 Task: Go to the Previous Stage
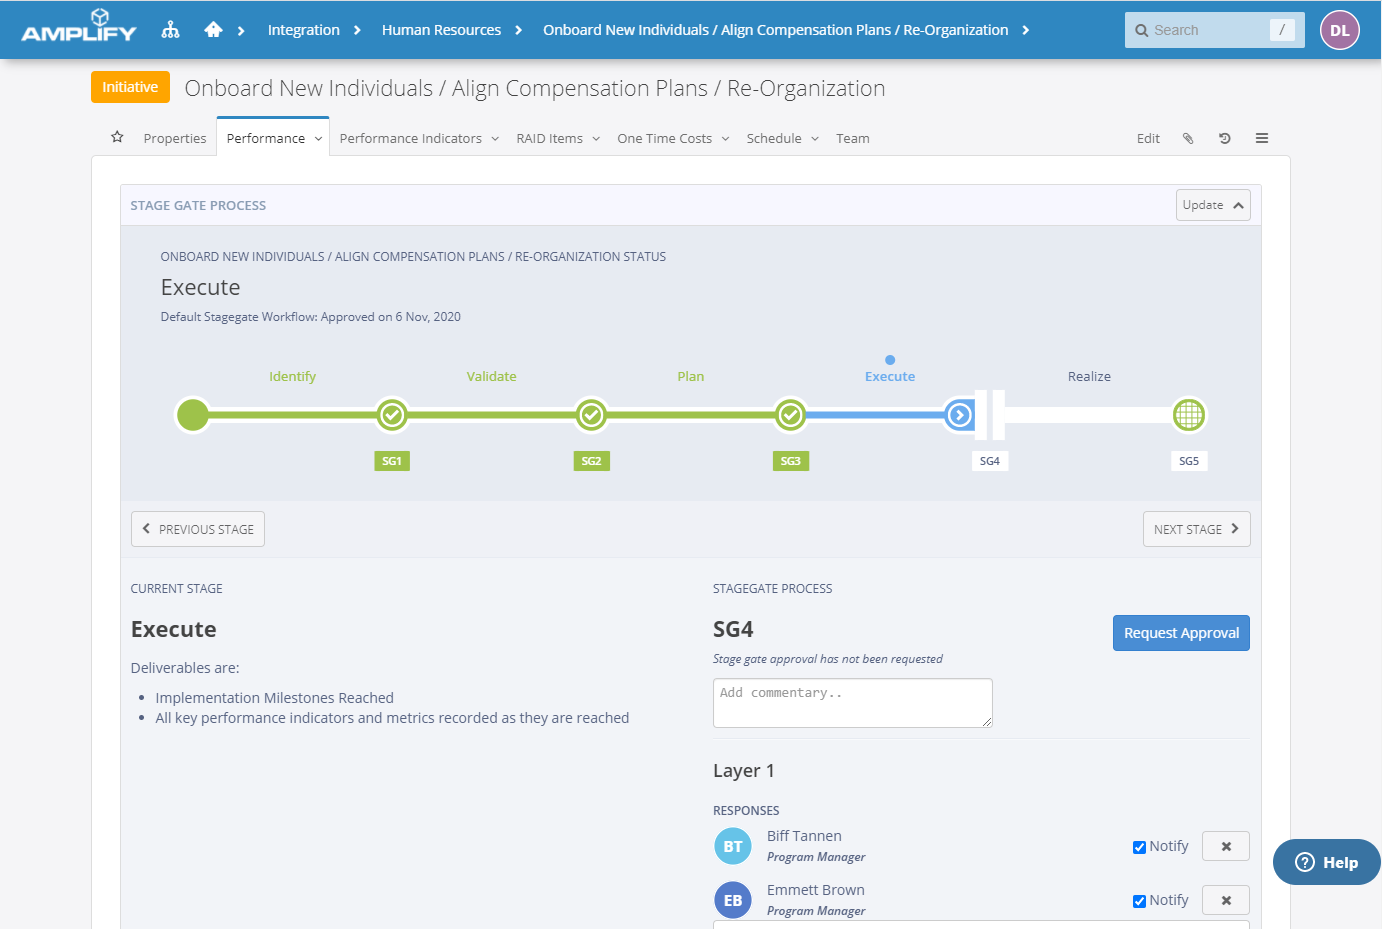198,529
